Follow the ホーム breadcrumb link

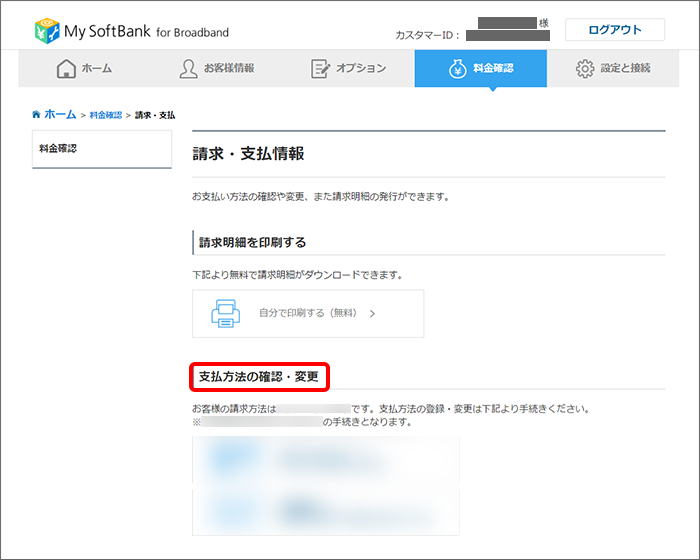click(60, 114)
